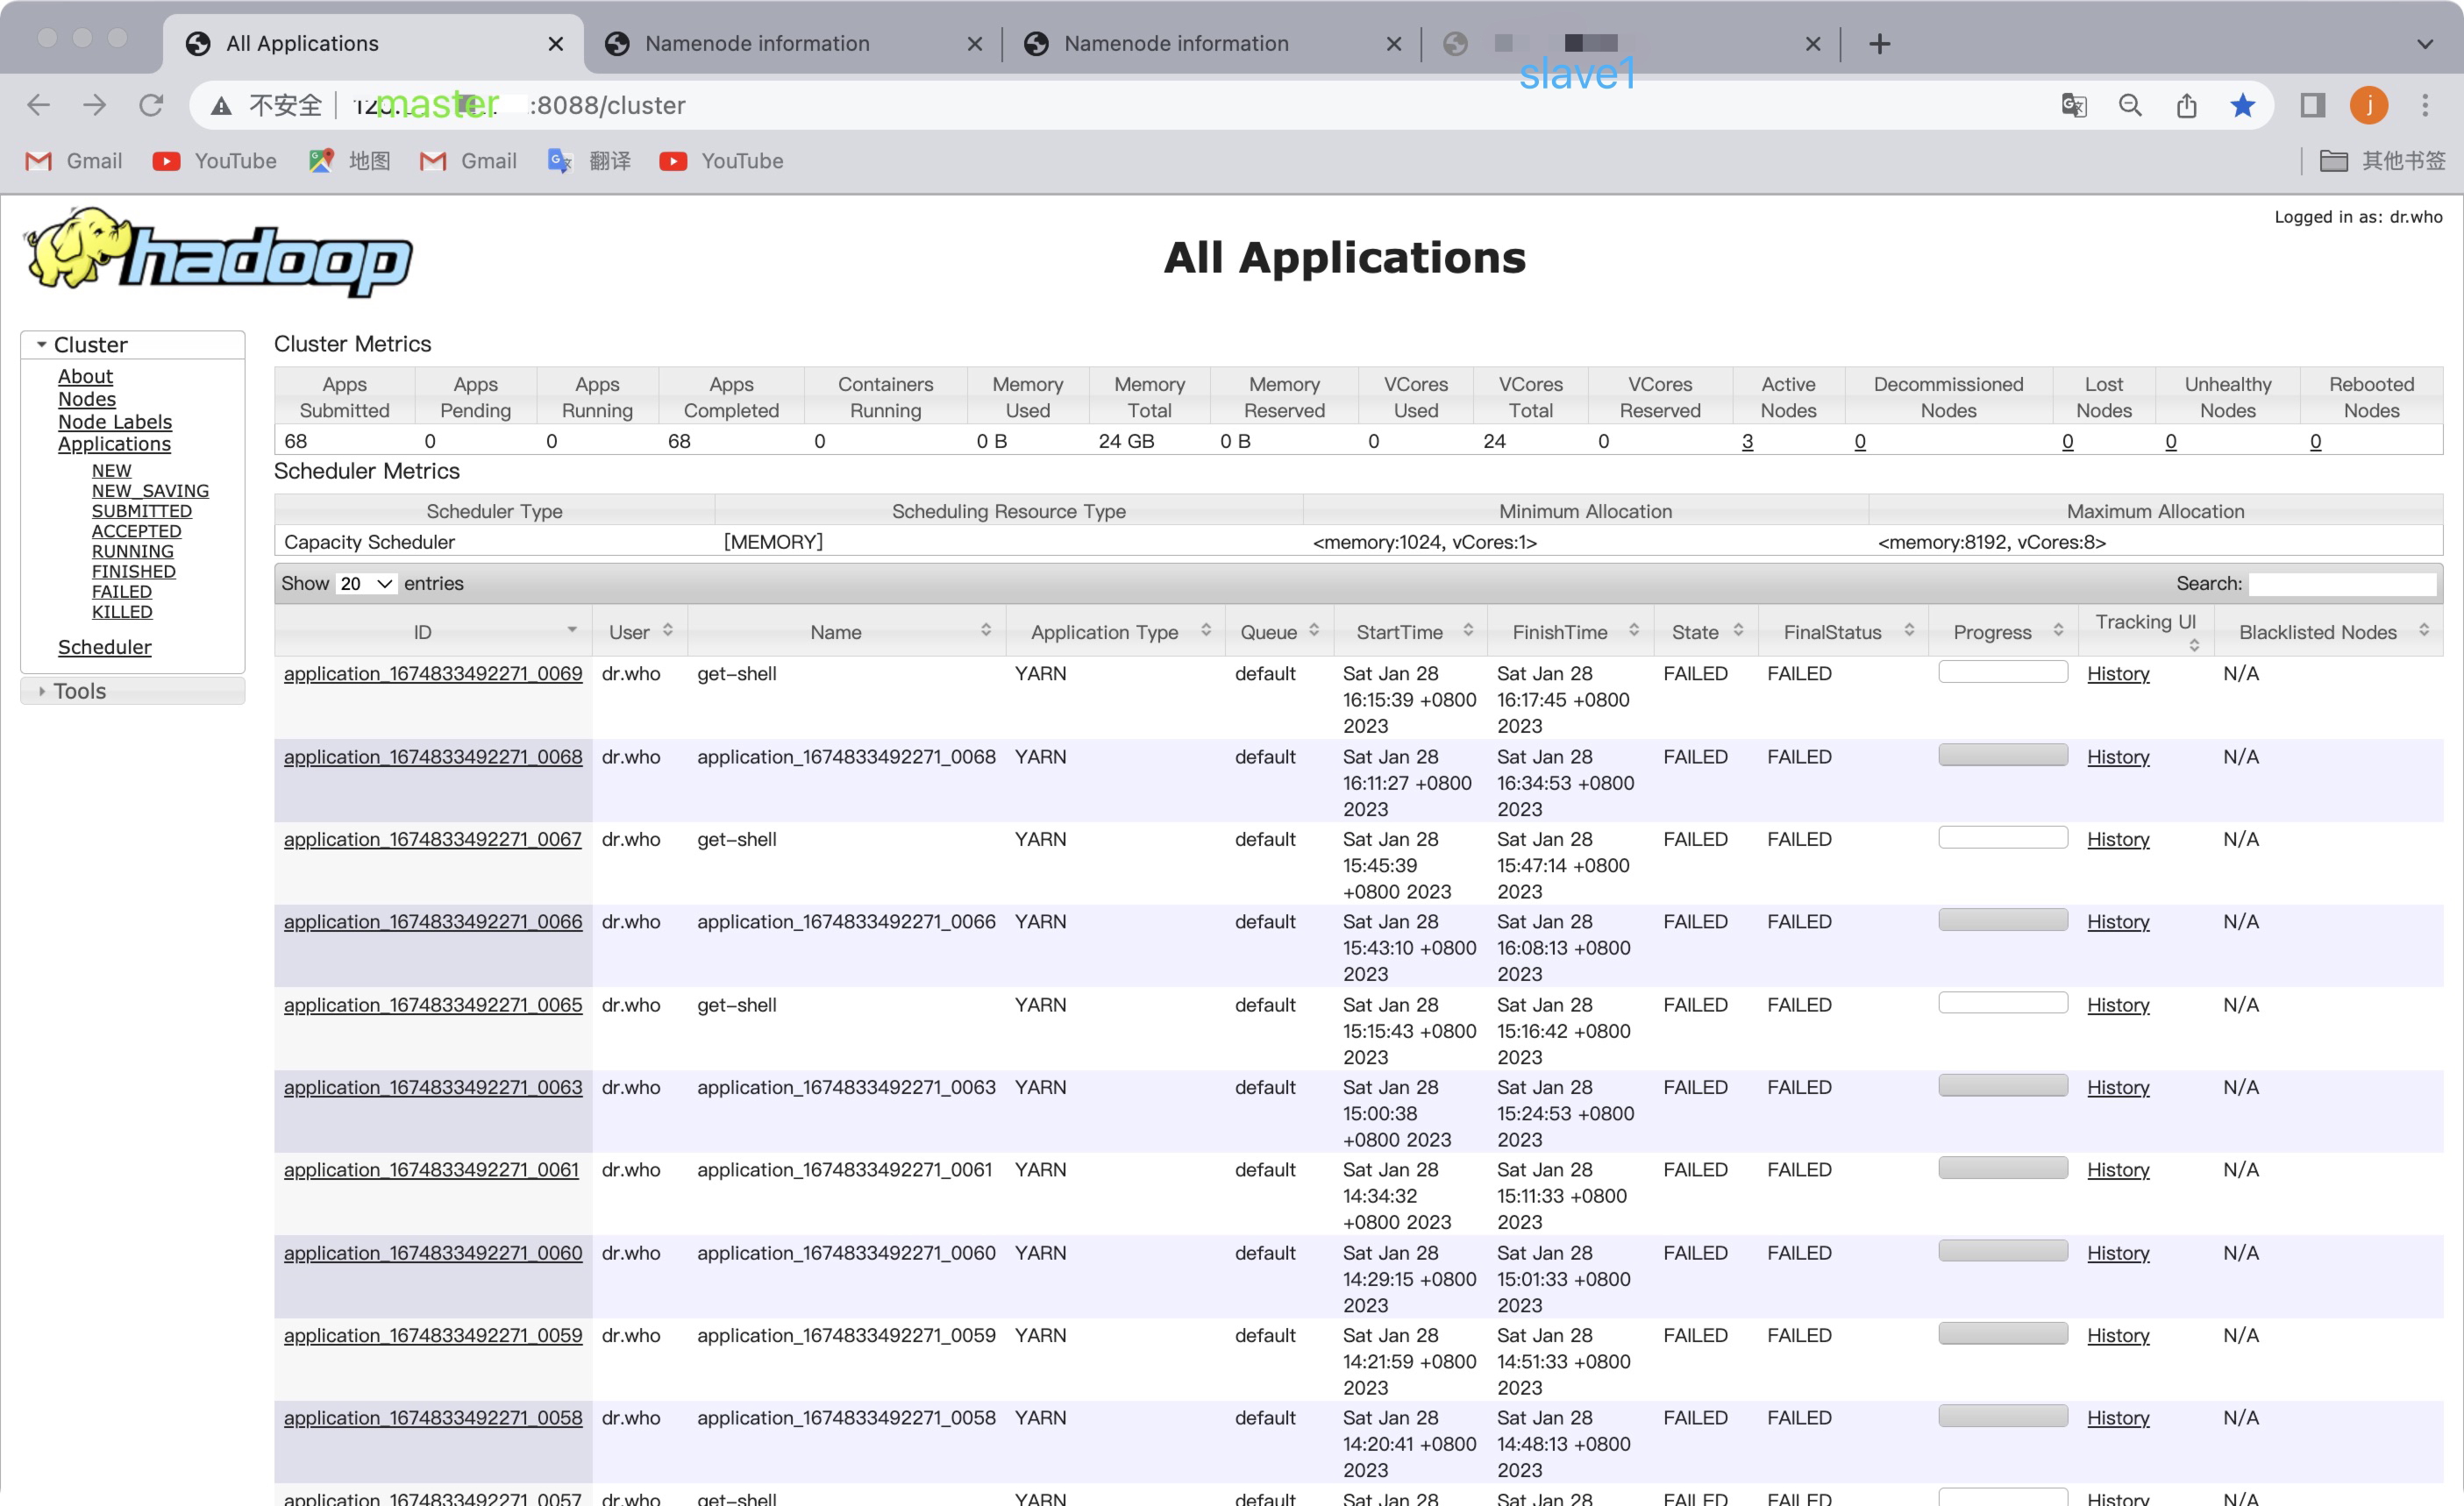
Task: Open the second Gmail bookmark
Action: point(468,161)
